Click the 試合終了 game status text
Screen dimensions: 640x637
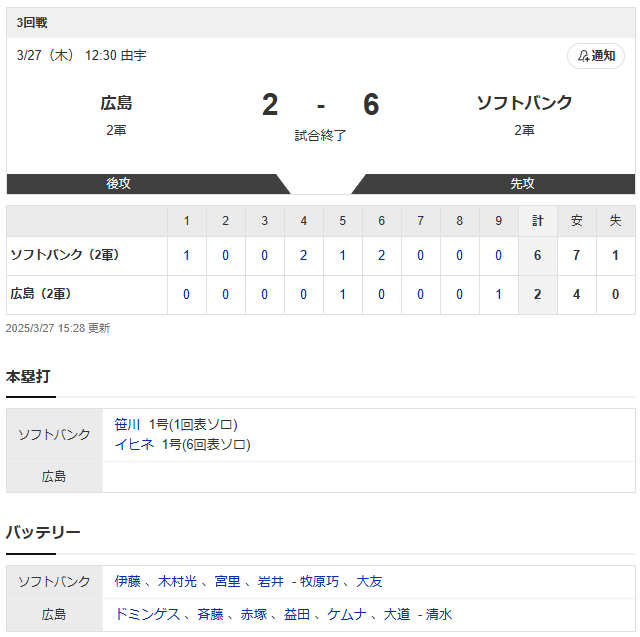pyautogui.click(x=320, y=135)
